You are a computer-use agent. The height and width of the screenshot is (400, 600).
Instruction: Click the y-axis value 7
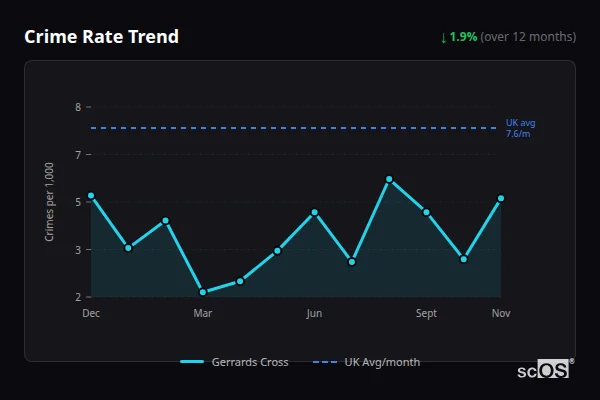[x=78, y=155]
